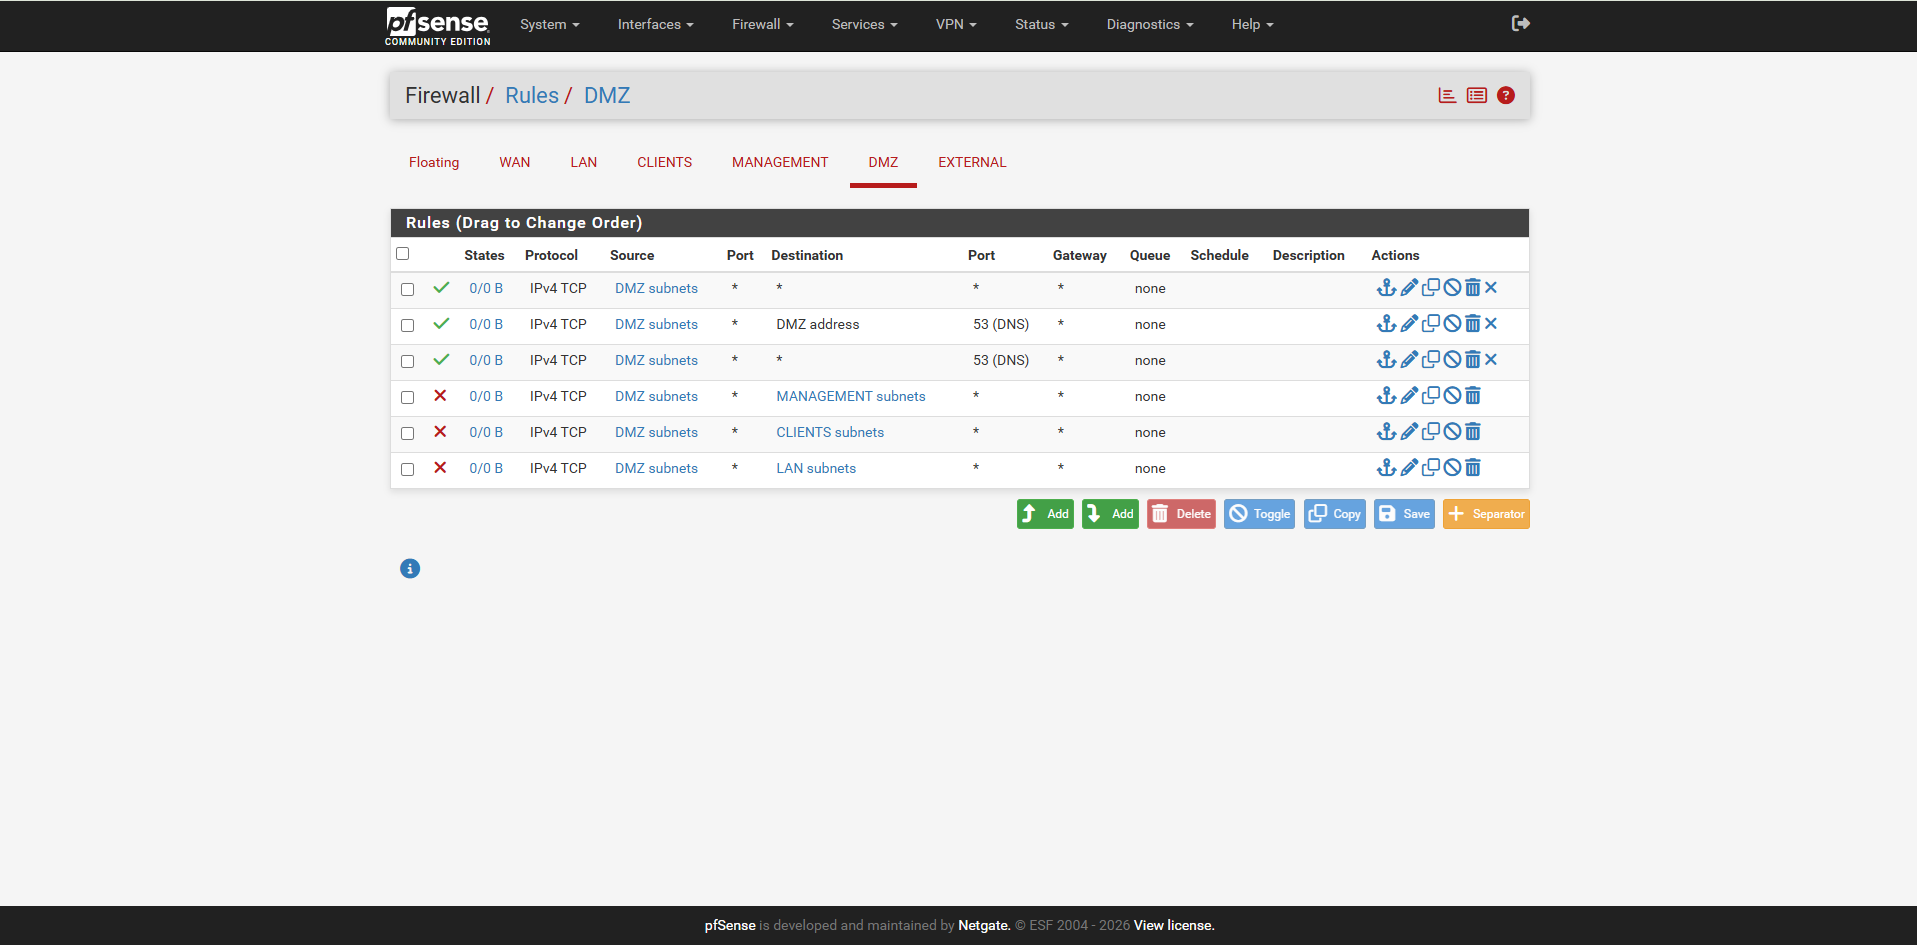Copy the LAN subnets rule
This screenshot has width=1917, height=945.
(x=1431, y=468)
